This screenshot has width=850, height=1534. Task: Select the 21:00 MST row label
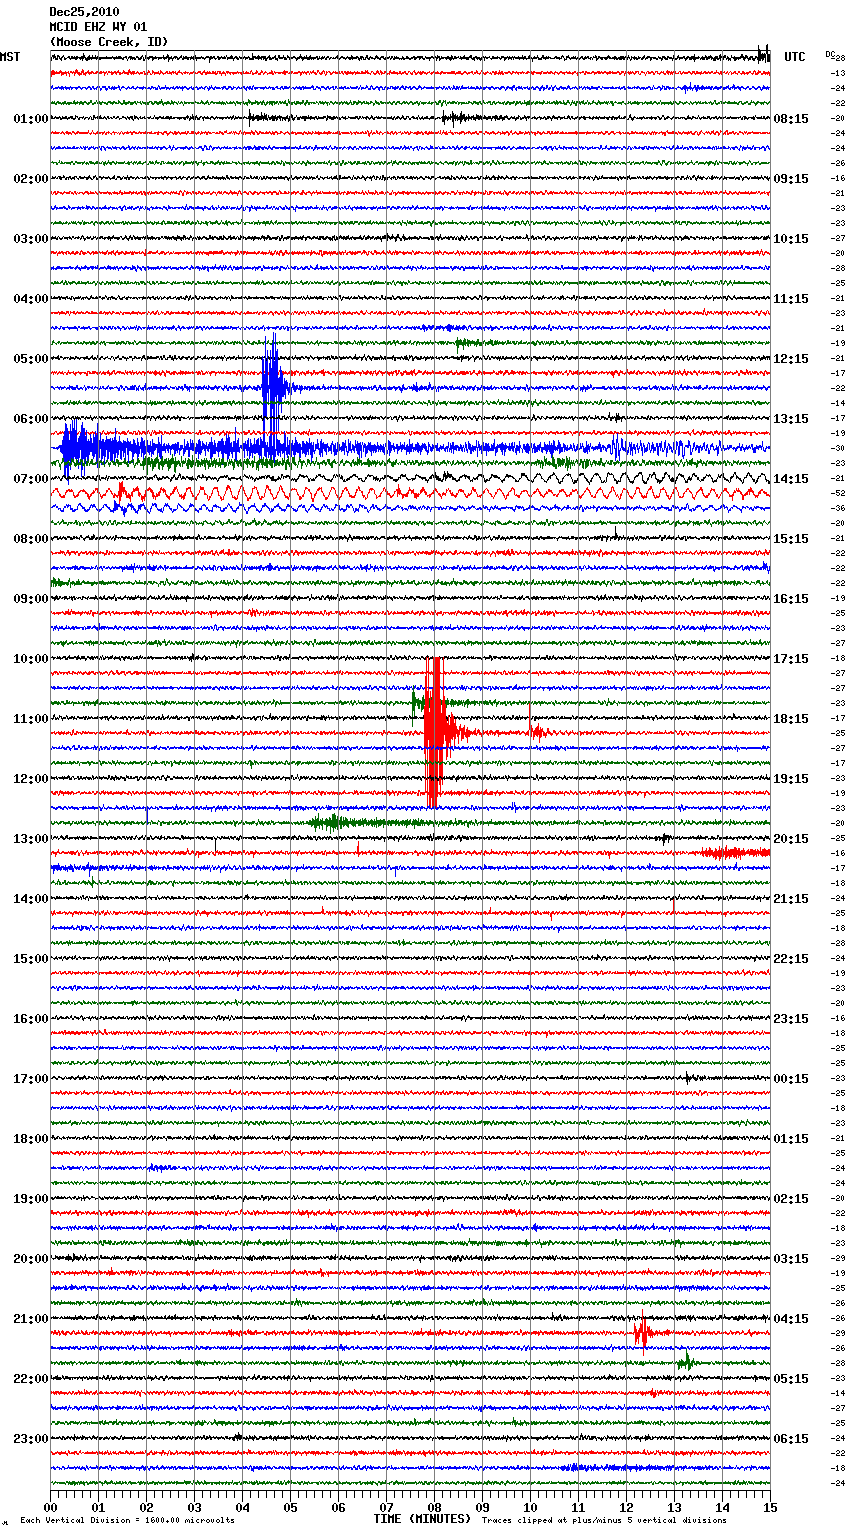[x=31, y=1319]
